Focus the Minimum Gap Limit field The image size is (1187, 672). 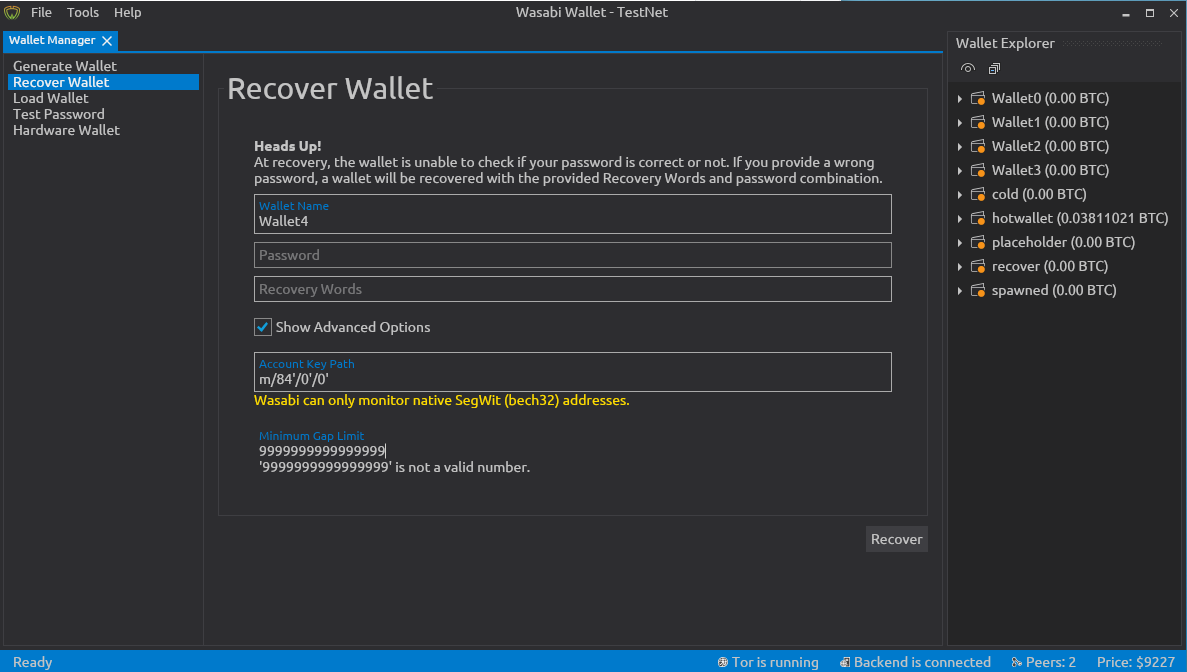pos(572,451)
